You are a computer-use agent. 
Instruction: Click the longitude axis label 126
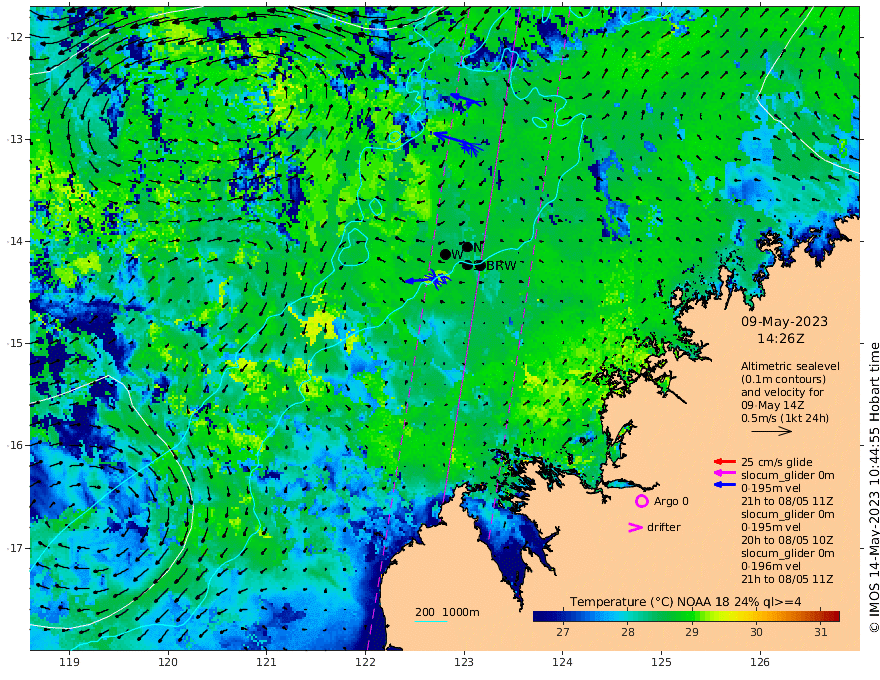tap(760, 662)
